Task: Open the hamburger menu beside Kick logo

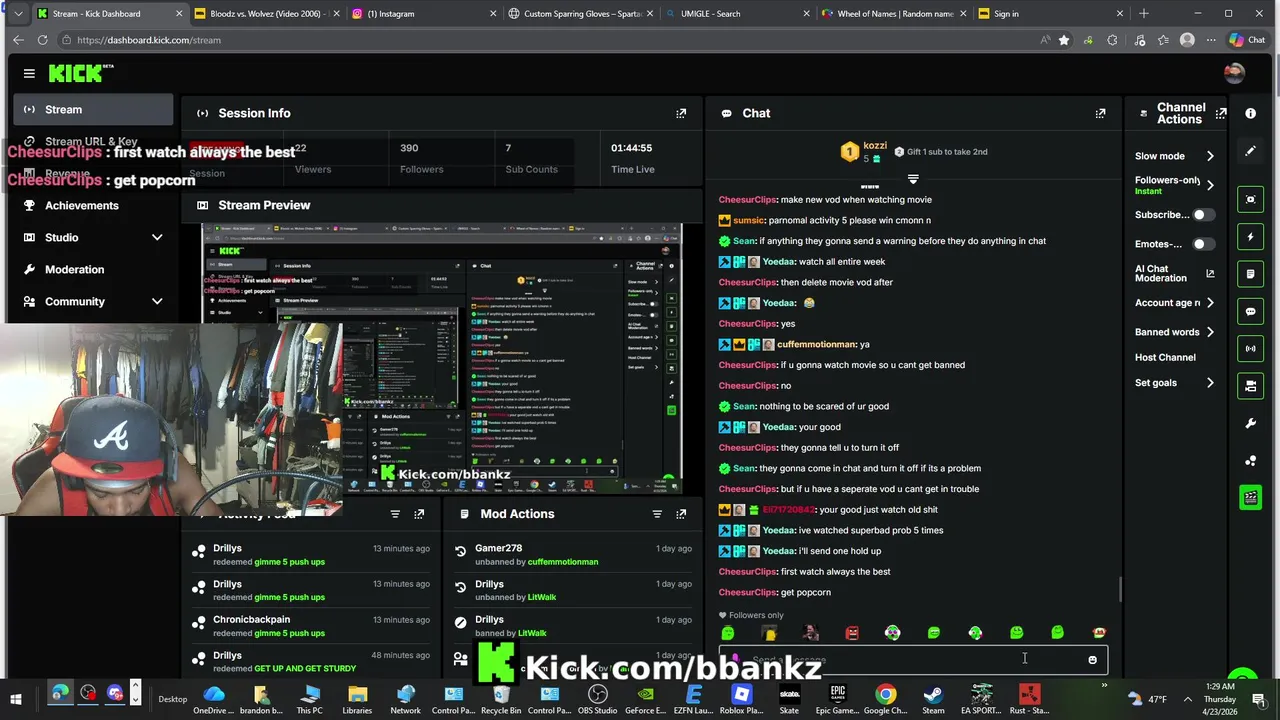Action: (29, 73)
